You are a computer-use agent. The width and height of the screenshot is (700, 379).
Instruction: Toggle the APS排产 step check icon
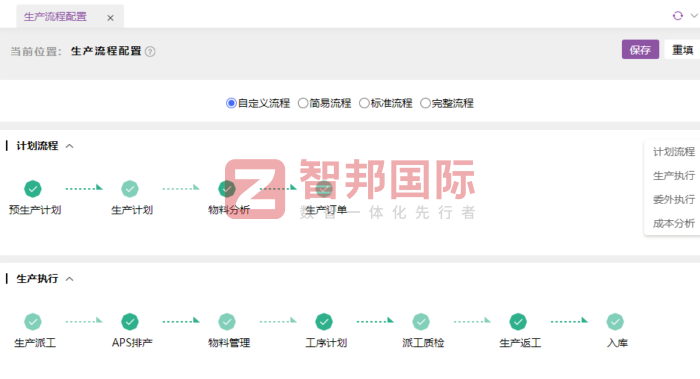click(x=130, y=321)
